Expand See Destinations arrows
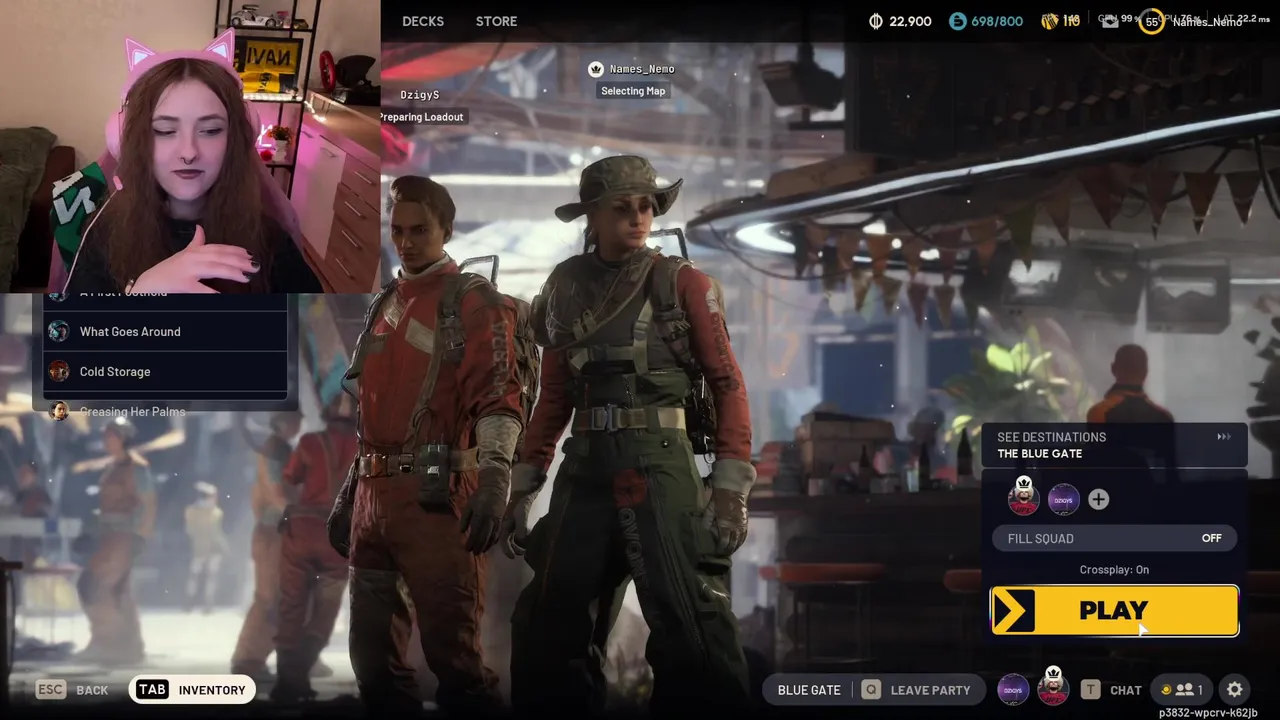The image size is (1280, 720). [x=1223, y=437]
